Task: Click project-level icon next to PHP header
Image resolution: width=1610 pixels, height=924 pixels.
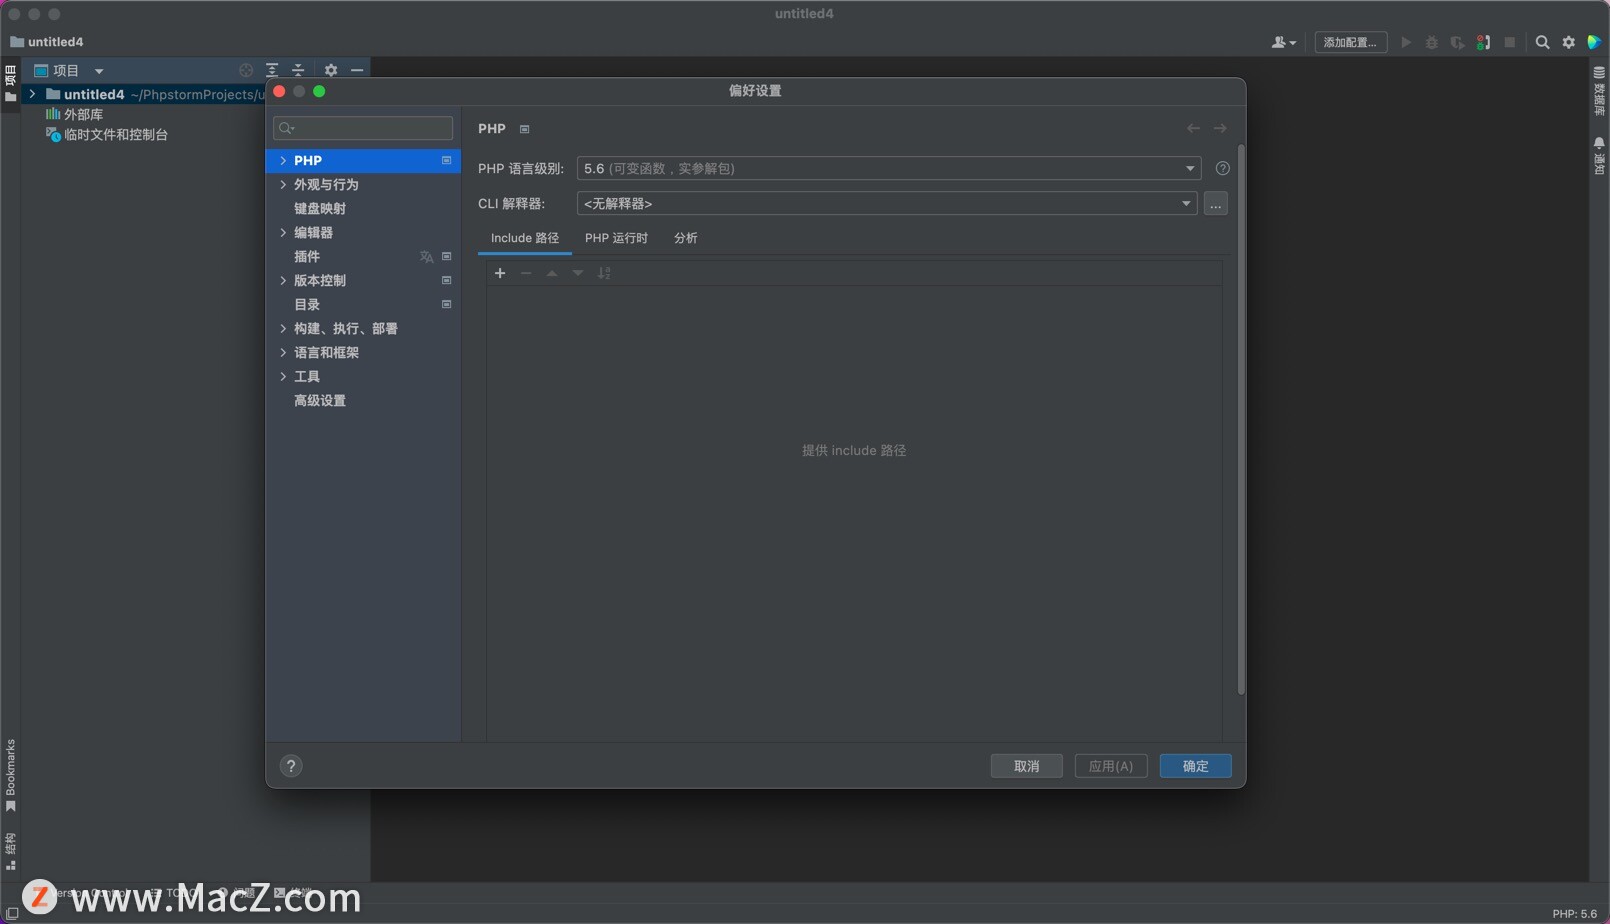Action: (524, 129)
